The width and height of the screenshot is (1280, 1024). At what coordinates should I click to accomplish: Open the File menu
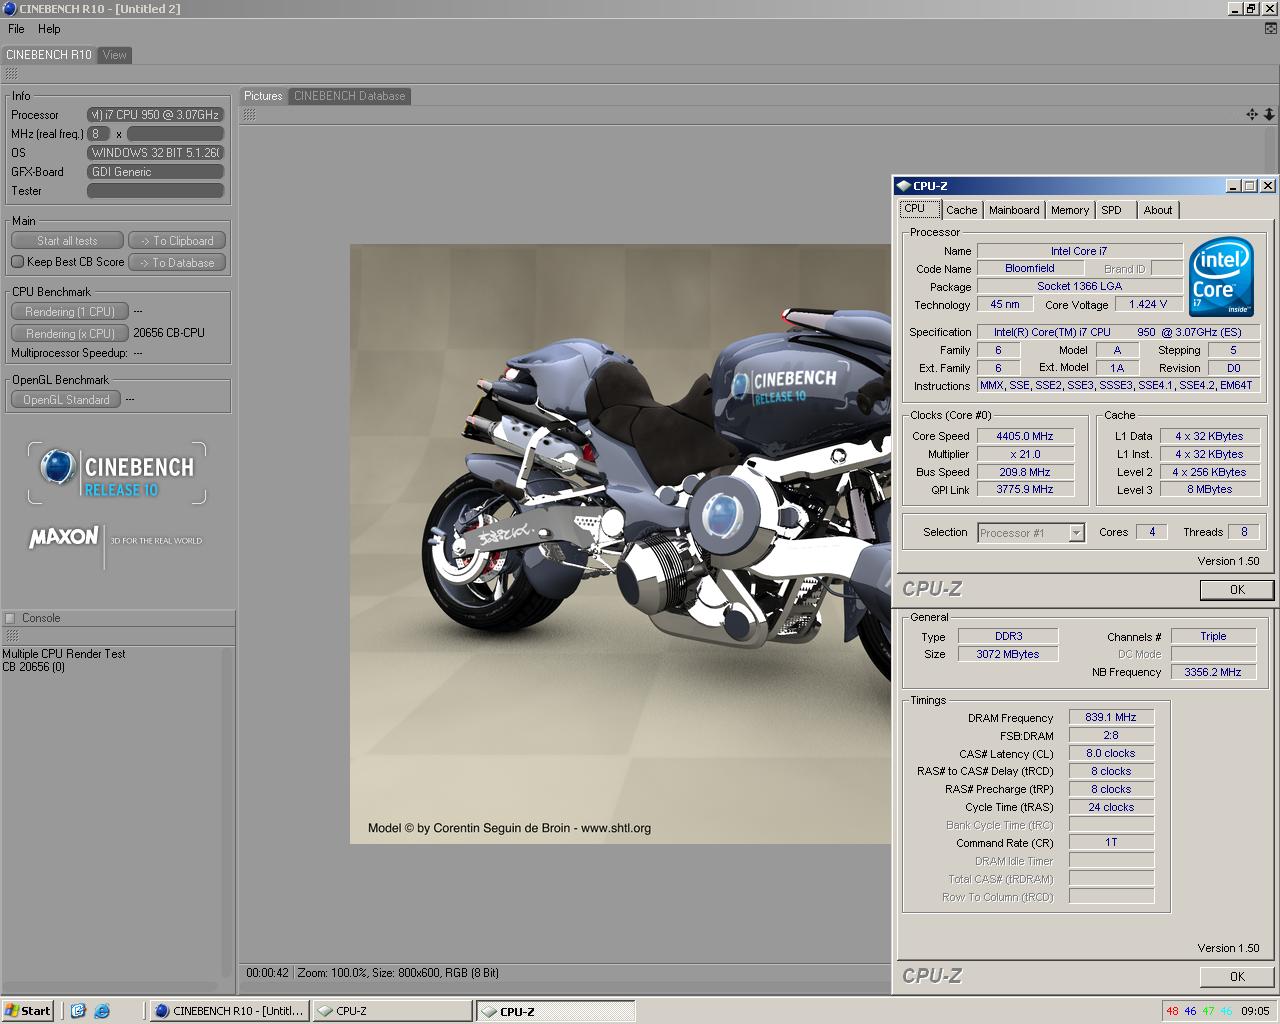point(16,29)
